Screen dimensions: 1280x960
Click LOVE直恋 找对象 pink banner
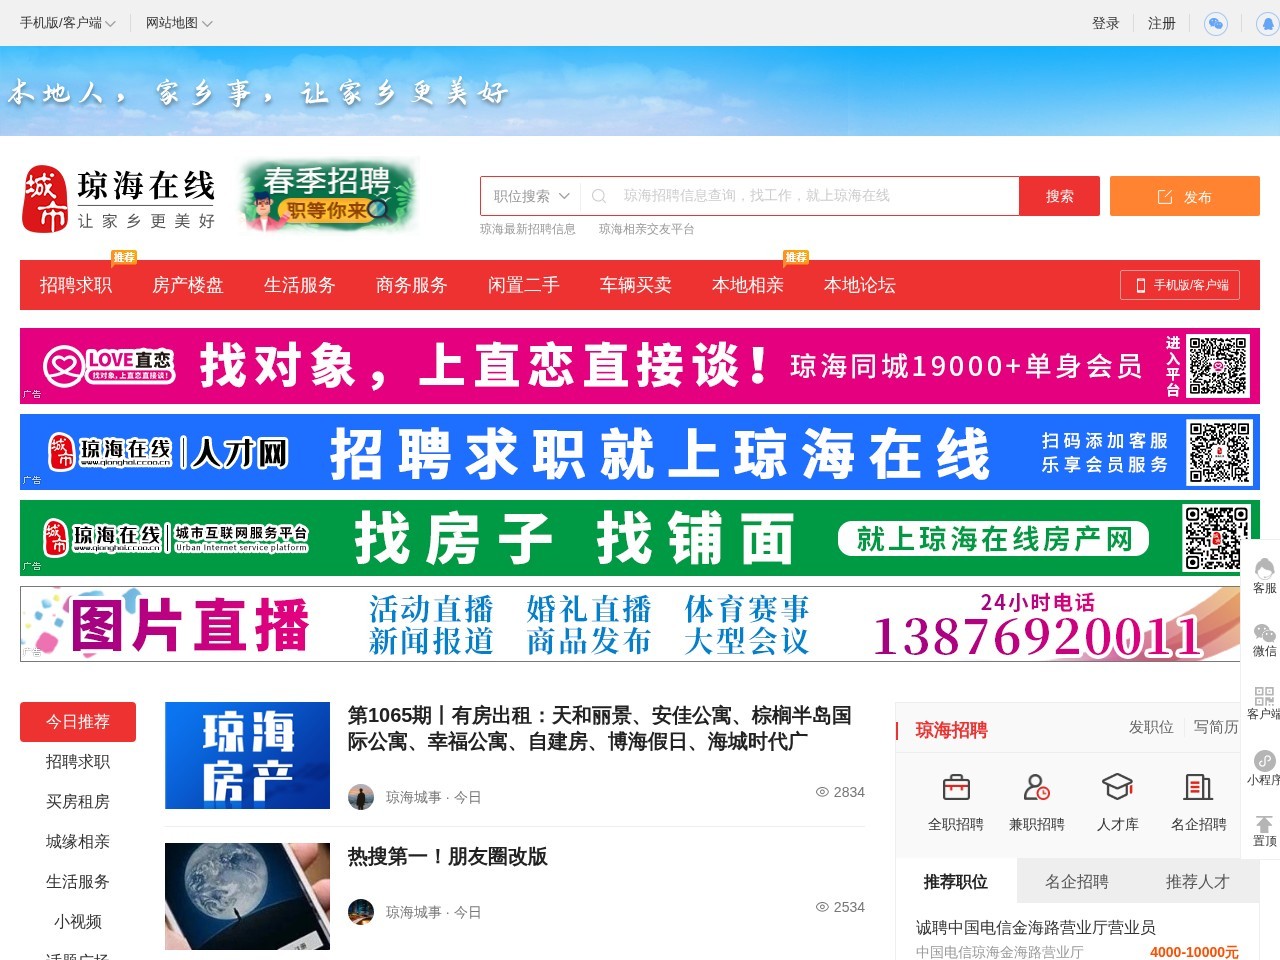(x=640, y=366)
